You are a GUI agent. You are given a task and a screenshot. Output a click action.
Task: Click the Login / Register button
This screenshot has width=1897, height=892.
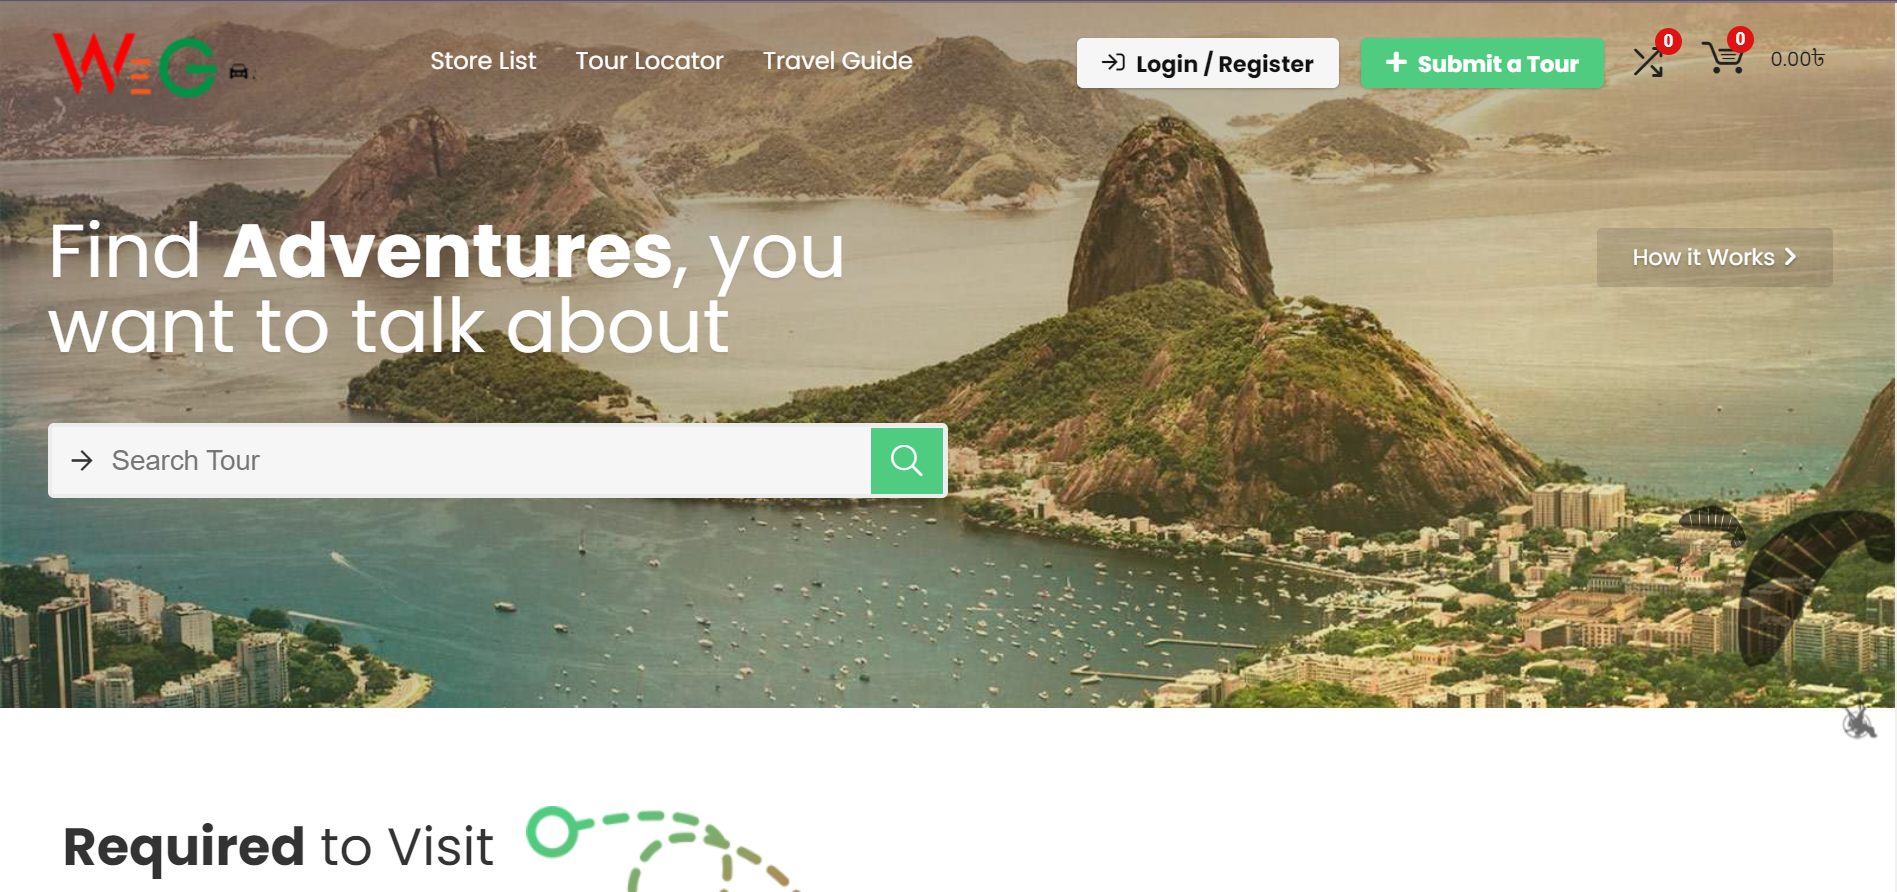point(1208,63)
